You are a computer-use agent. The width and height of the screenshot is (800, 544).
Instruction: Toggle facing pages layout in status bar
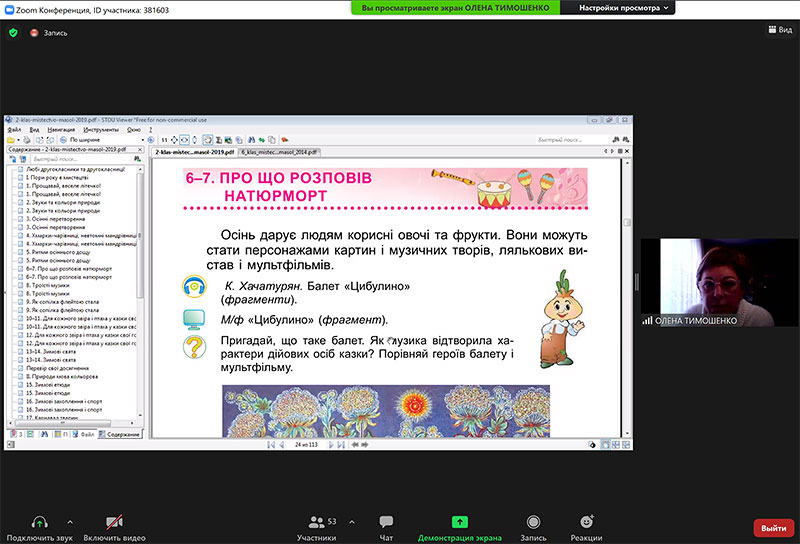coord(616,444)
